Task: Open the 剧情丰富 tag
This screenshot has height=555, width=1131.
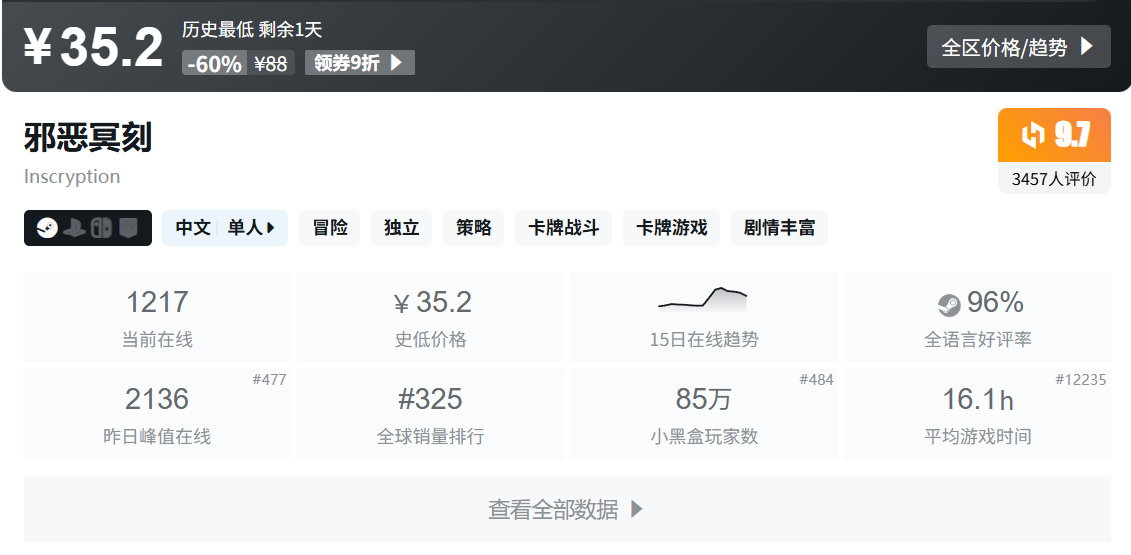Action: (x=779, y=228)
